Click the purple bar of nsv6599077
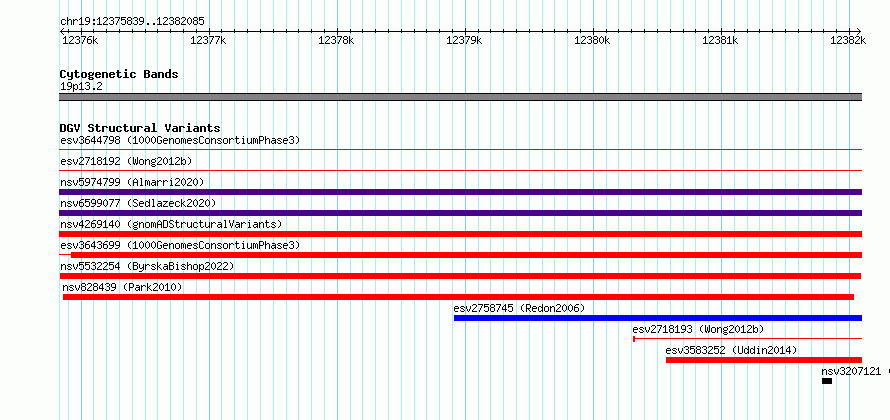 pyautogui.click(x=460, y=213)
